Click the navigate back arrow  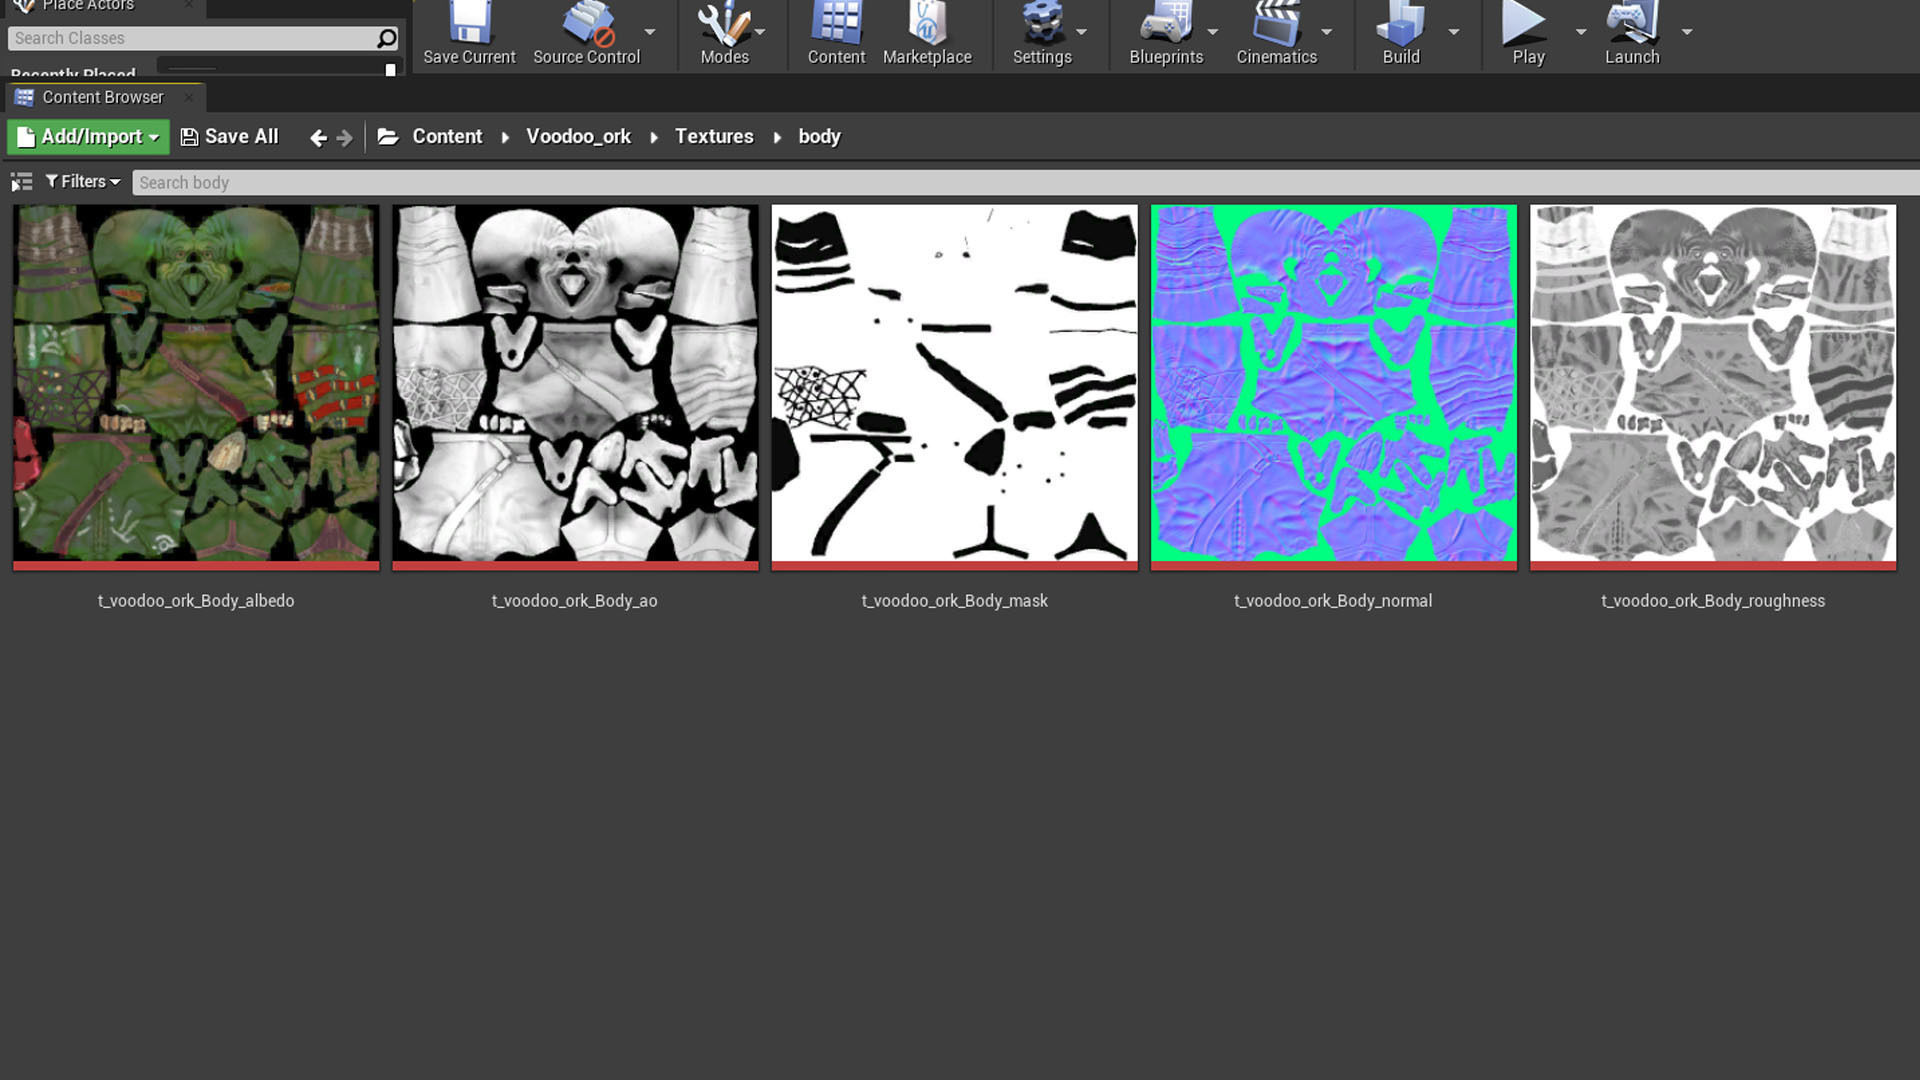318,138
